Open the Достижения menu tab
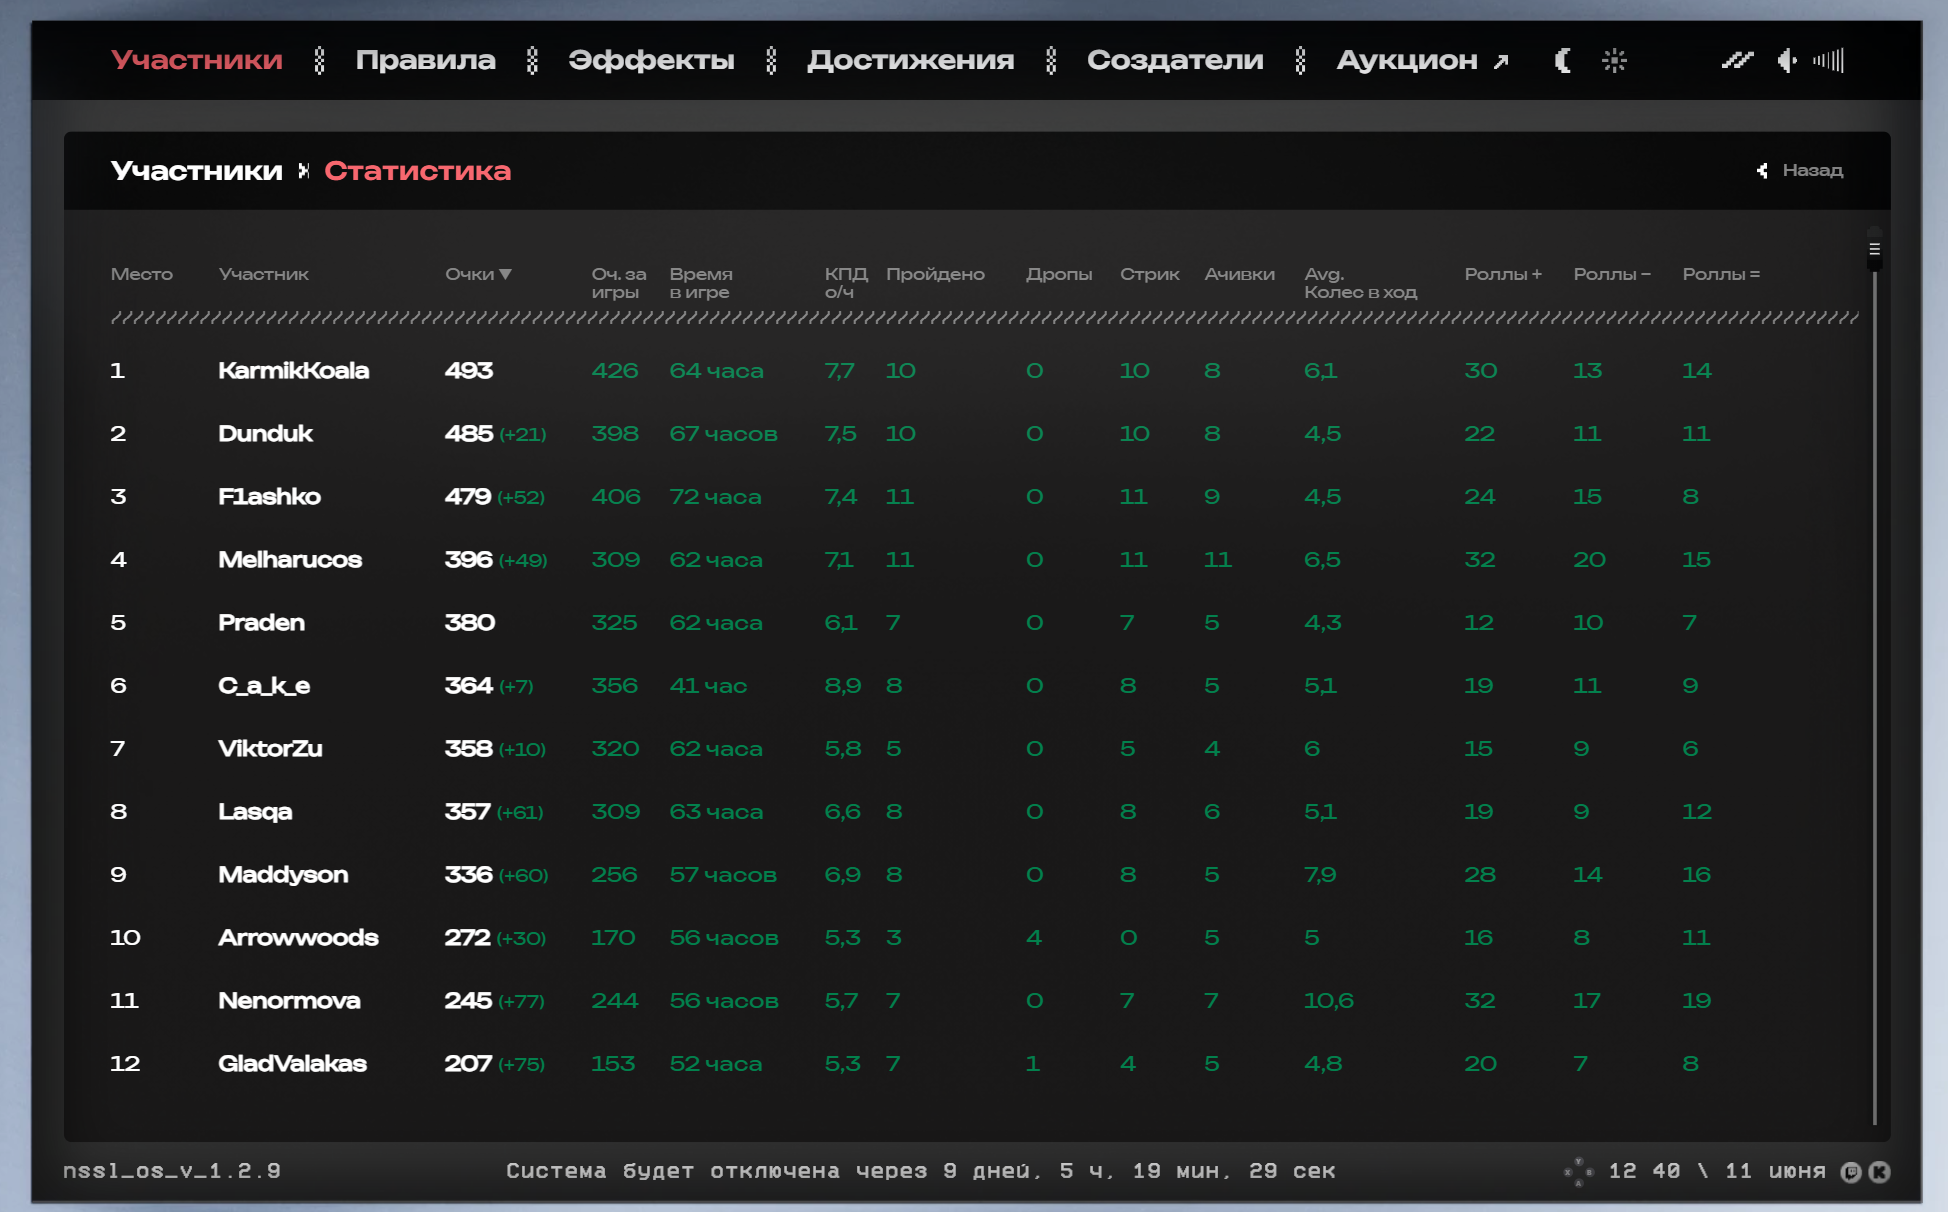 tap(911, 60)
